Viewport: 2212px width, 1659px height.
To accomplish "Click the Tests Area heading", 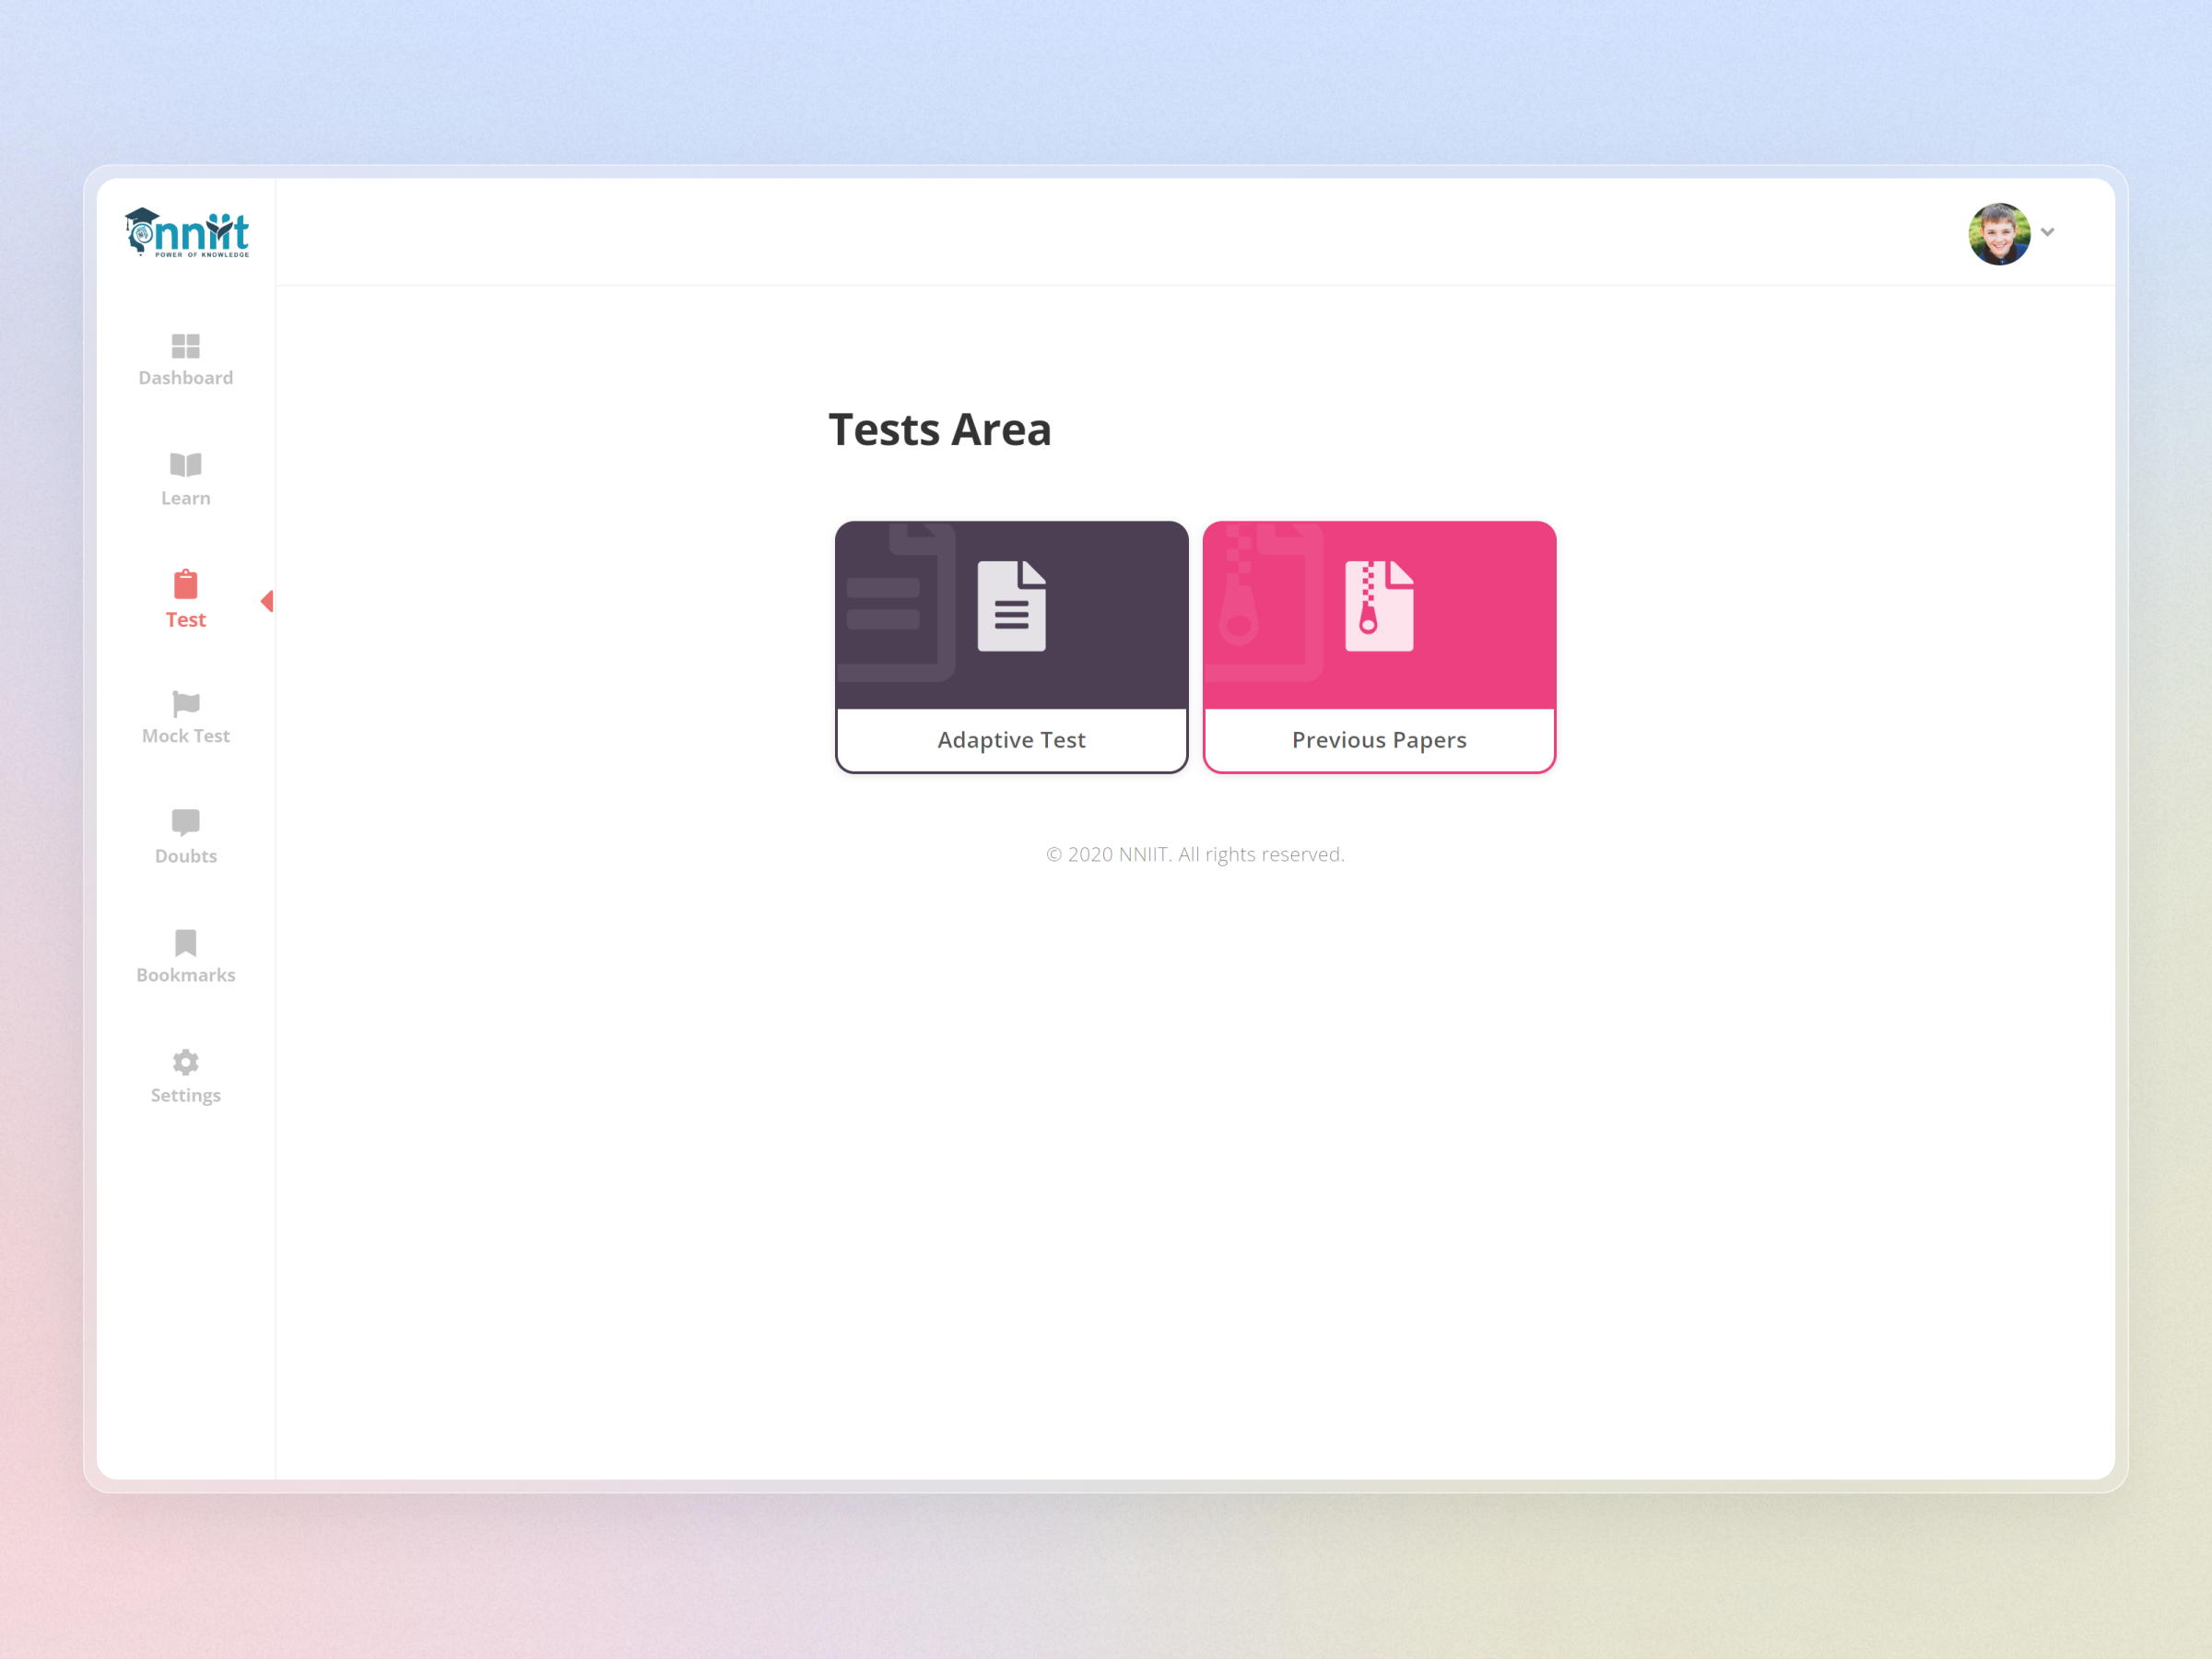I will pyautogui.click(x=940, y=429).
